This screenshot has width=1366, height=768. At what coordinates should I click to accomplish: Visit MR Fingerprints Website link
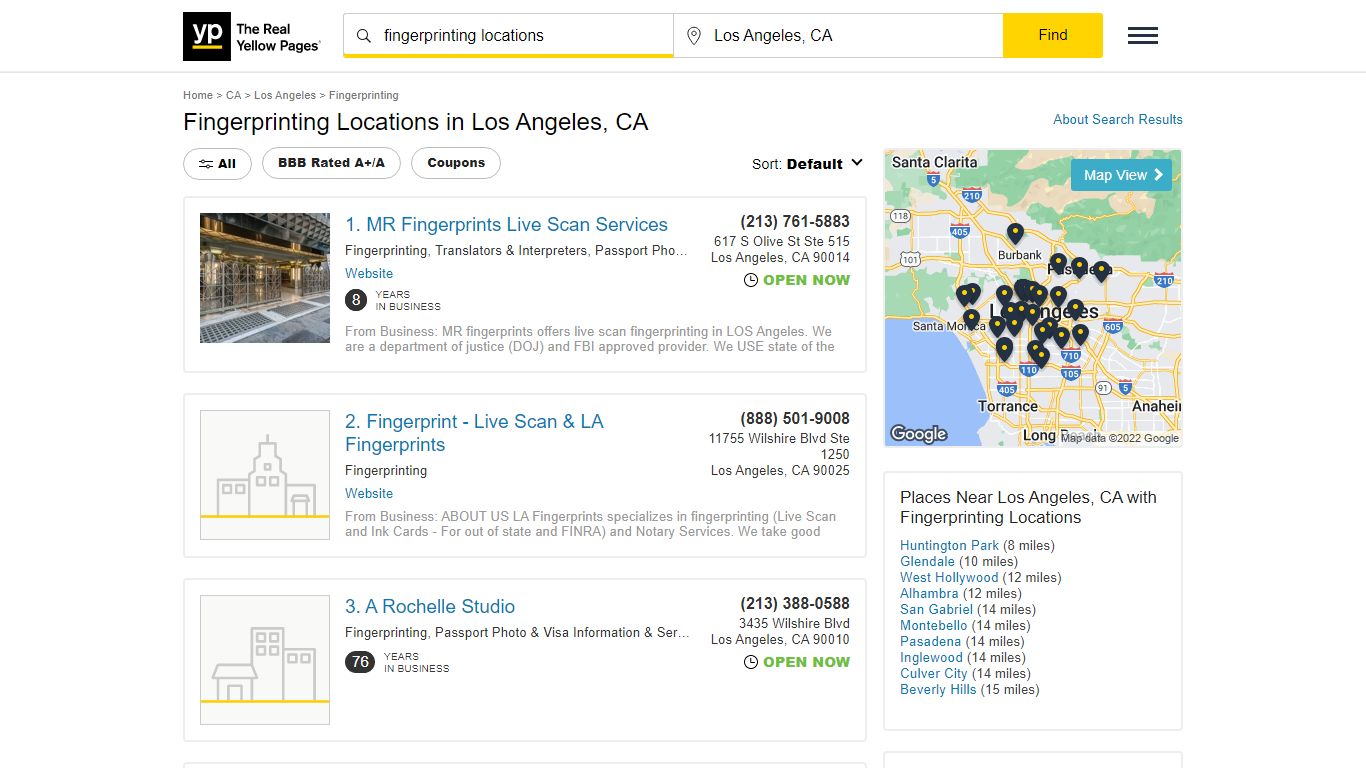[369, 273]
